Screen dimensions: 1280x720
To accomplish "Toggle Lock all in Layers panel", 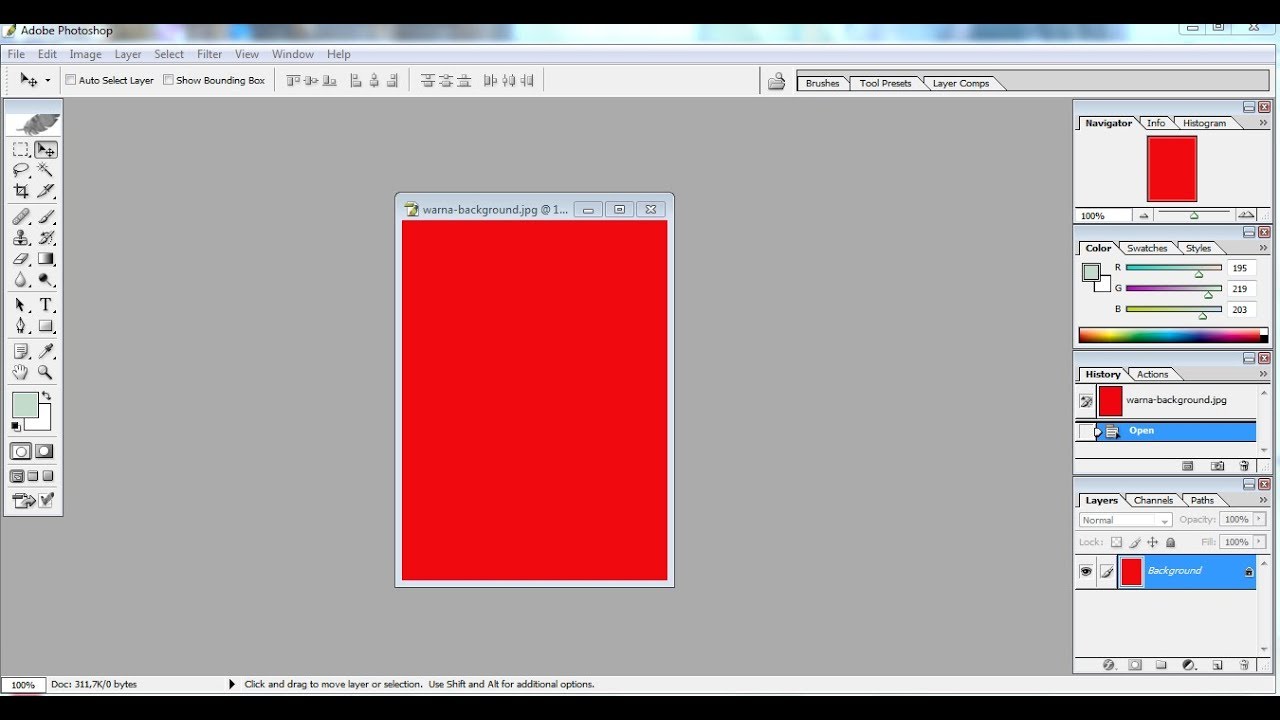I will [x=1170, y=542].
